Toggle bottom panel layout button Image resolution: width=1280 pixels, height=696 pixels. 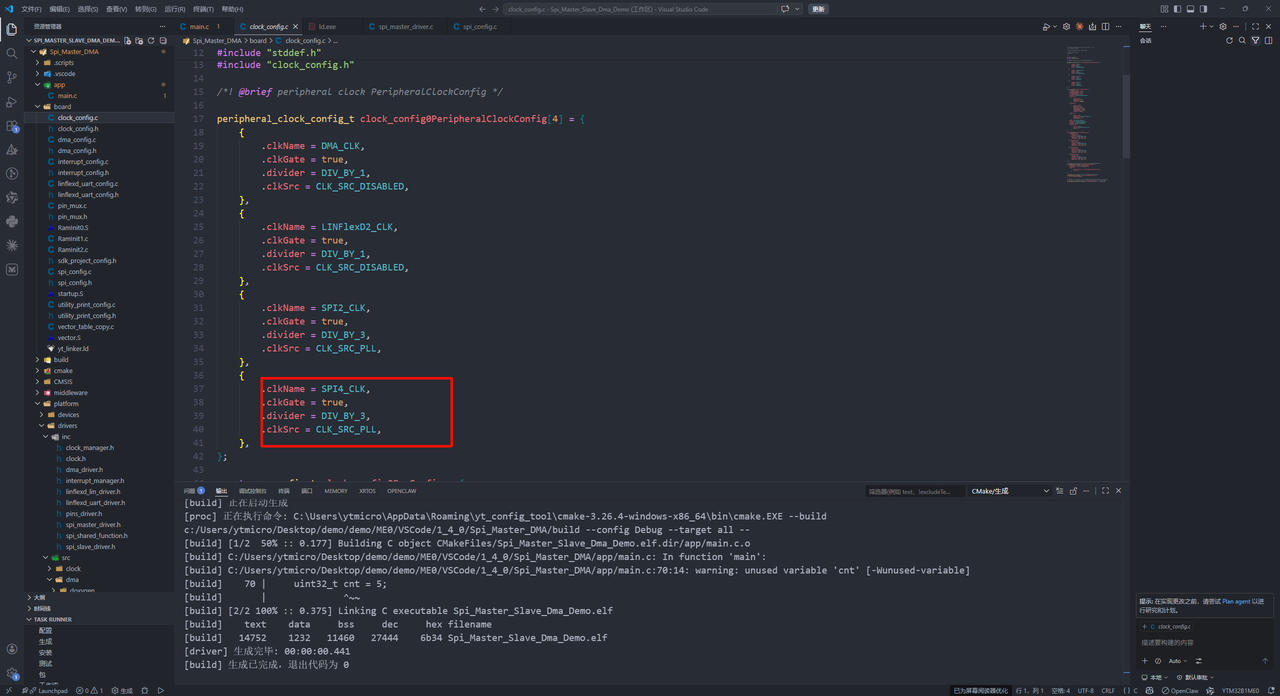tap(1191, 9)
